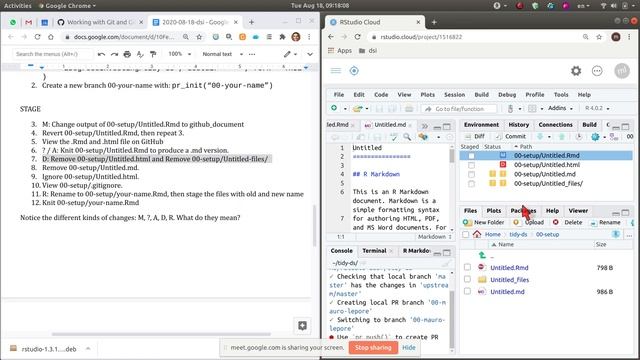
Task: Open the Markdown file type selector in editor status bar
Action: (435, 237)
